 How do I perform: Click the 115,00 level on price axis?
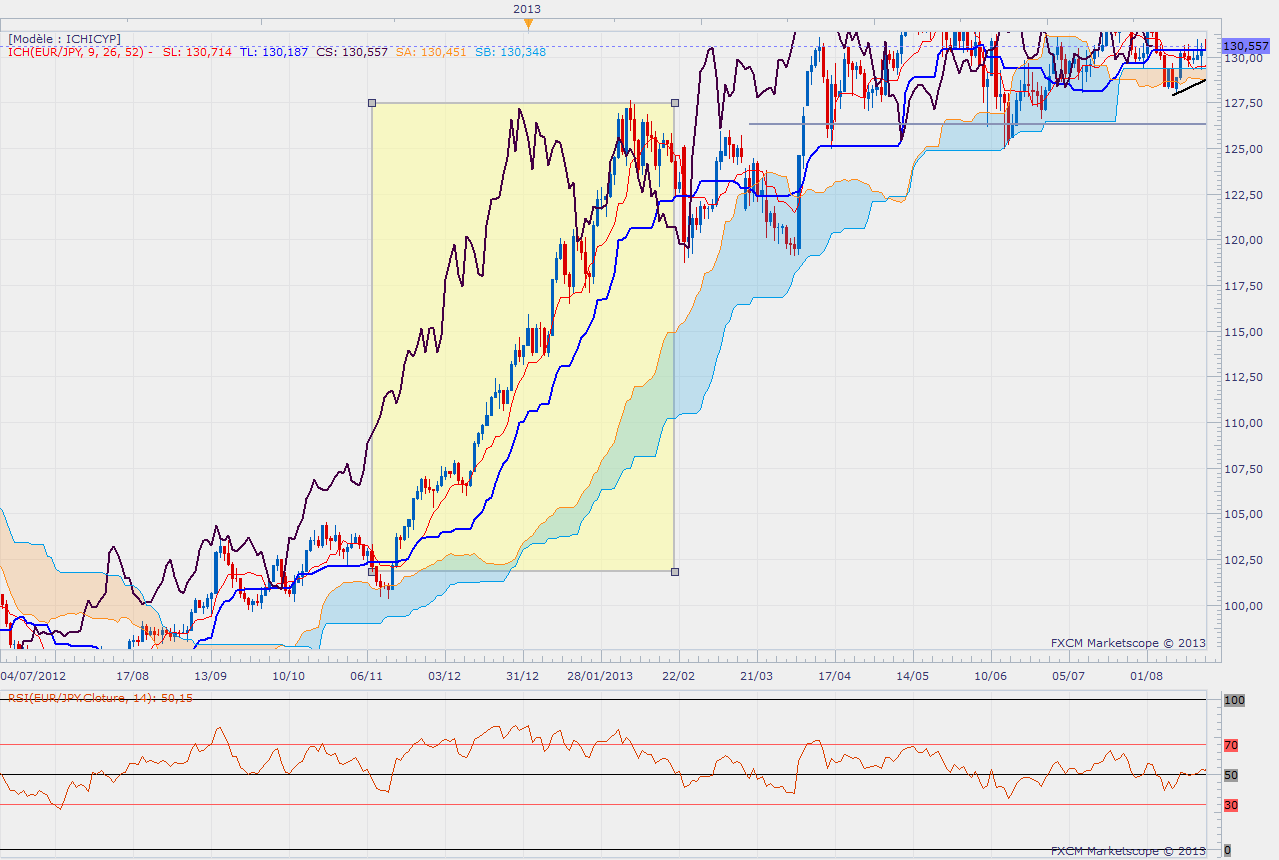point(1246,331)
